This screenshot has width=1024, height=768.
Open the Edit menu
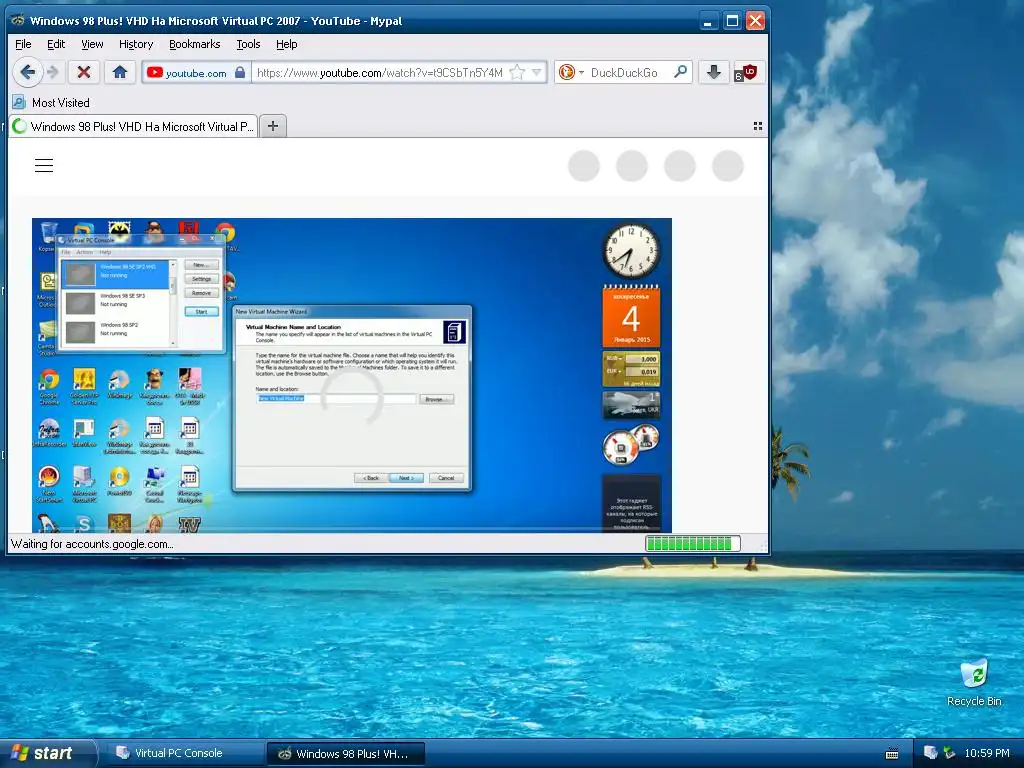tap(56, 44)
